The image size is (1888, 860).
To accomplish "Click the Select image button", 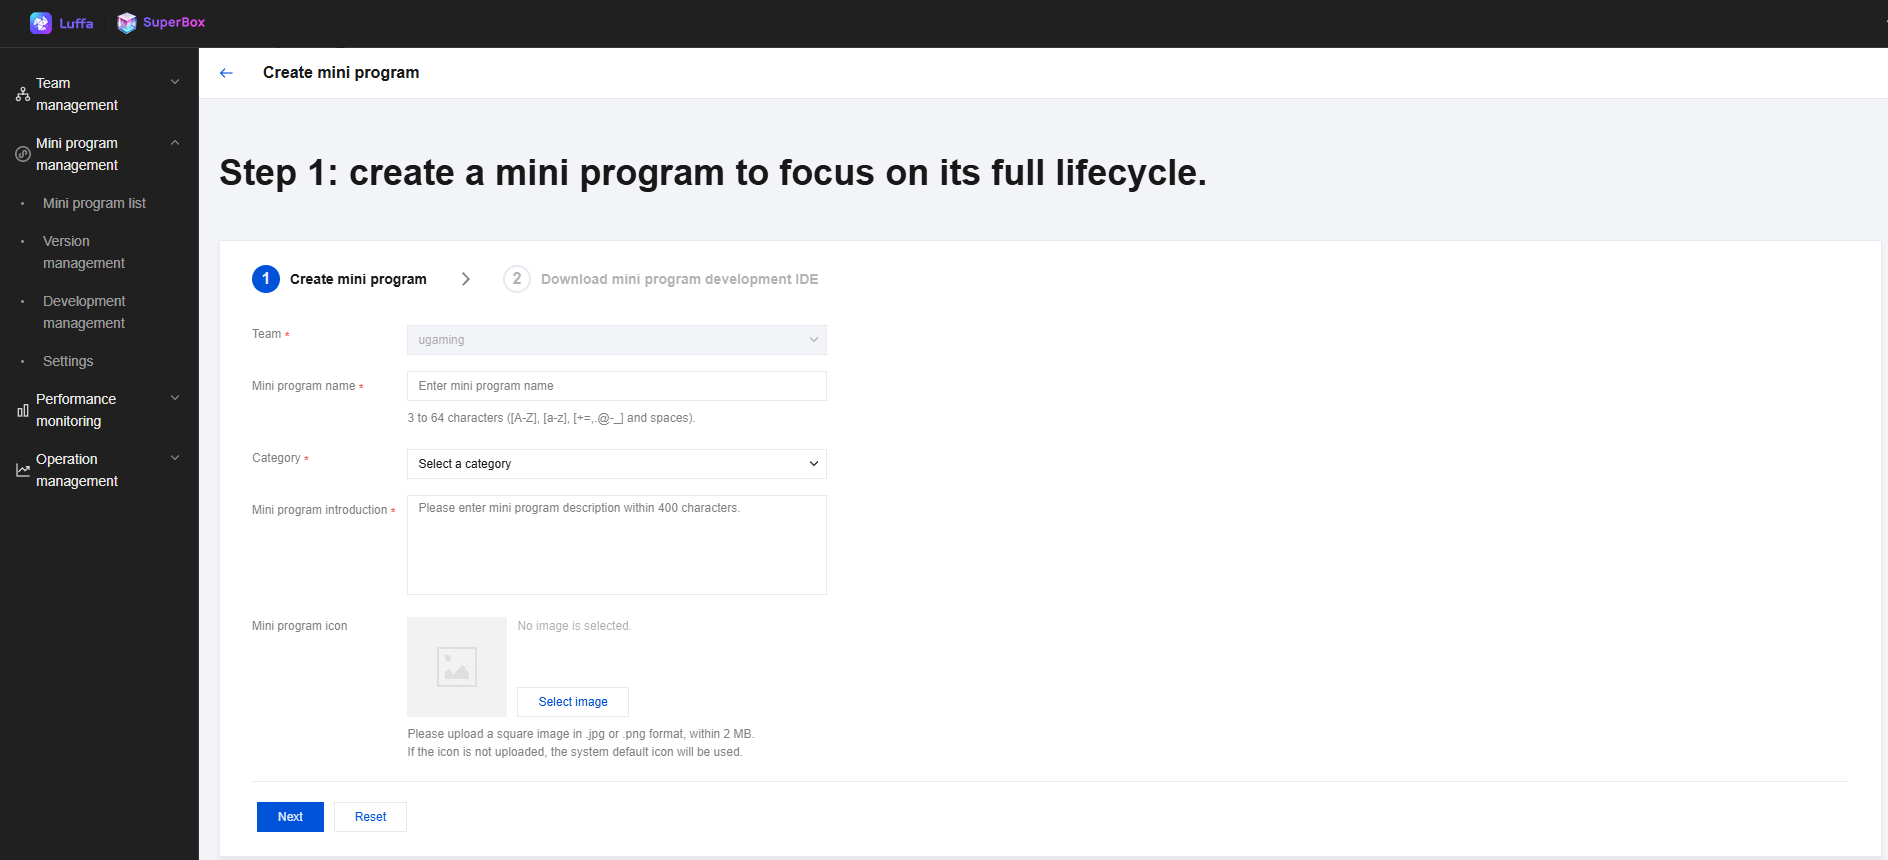I will click(x=573, y=702).
